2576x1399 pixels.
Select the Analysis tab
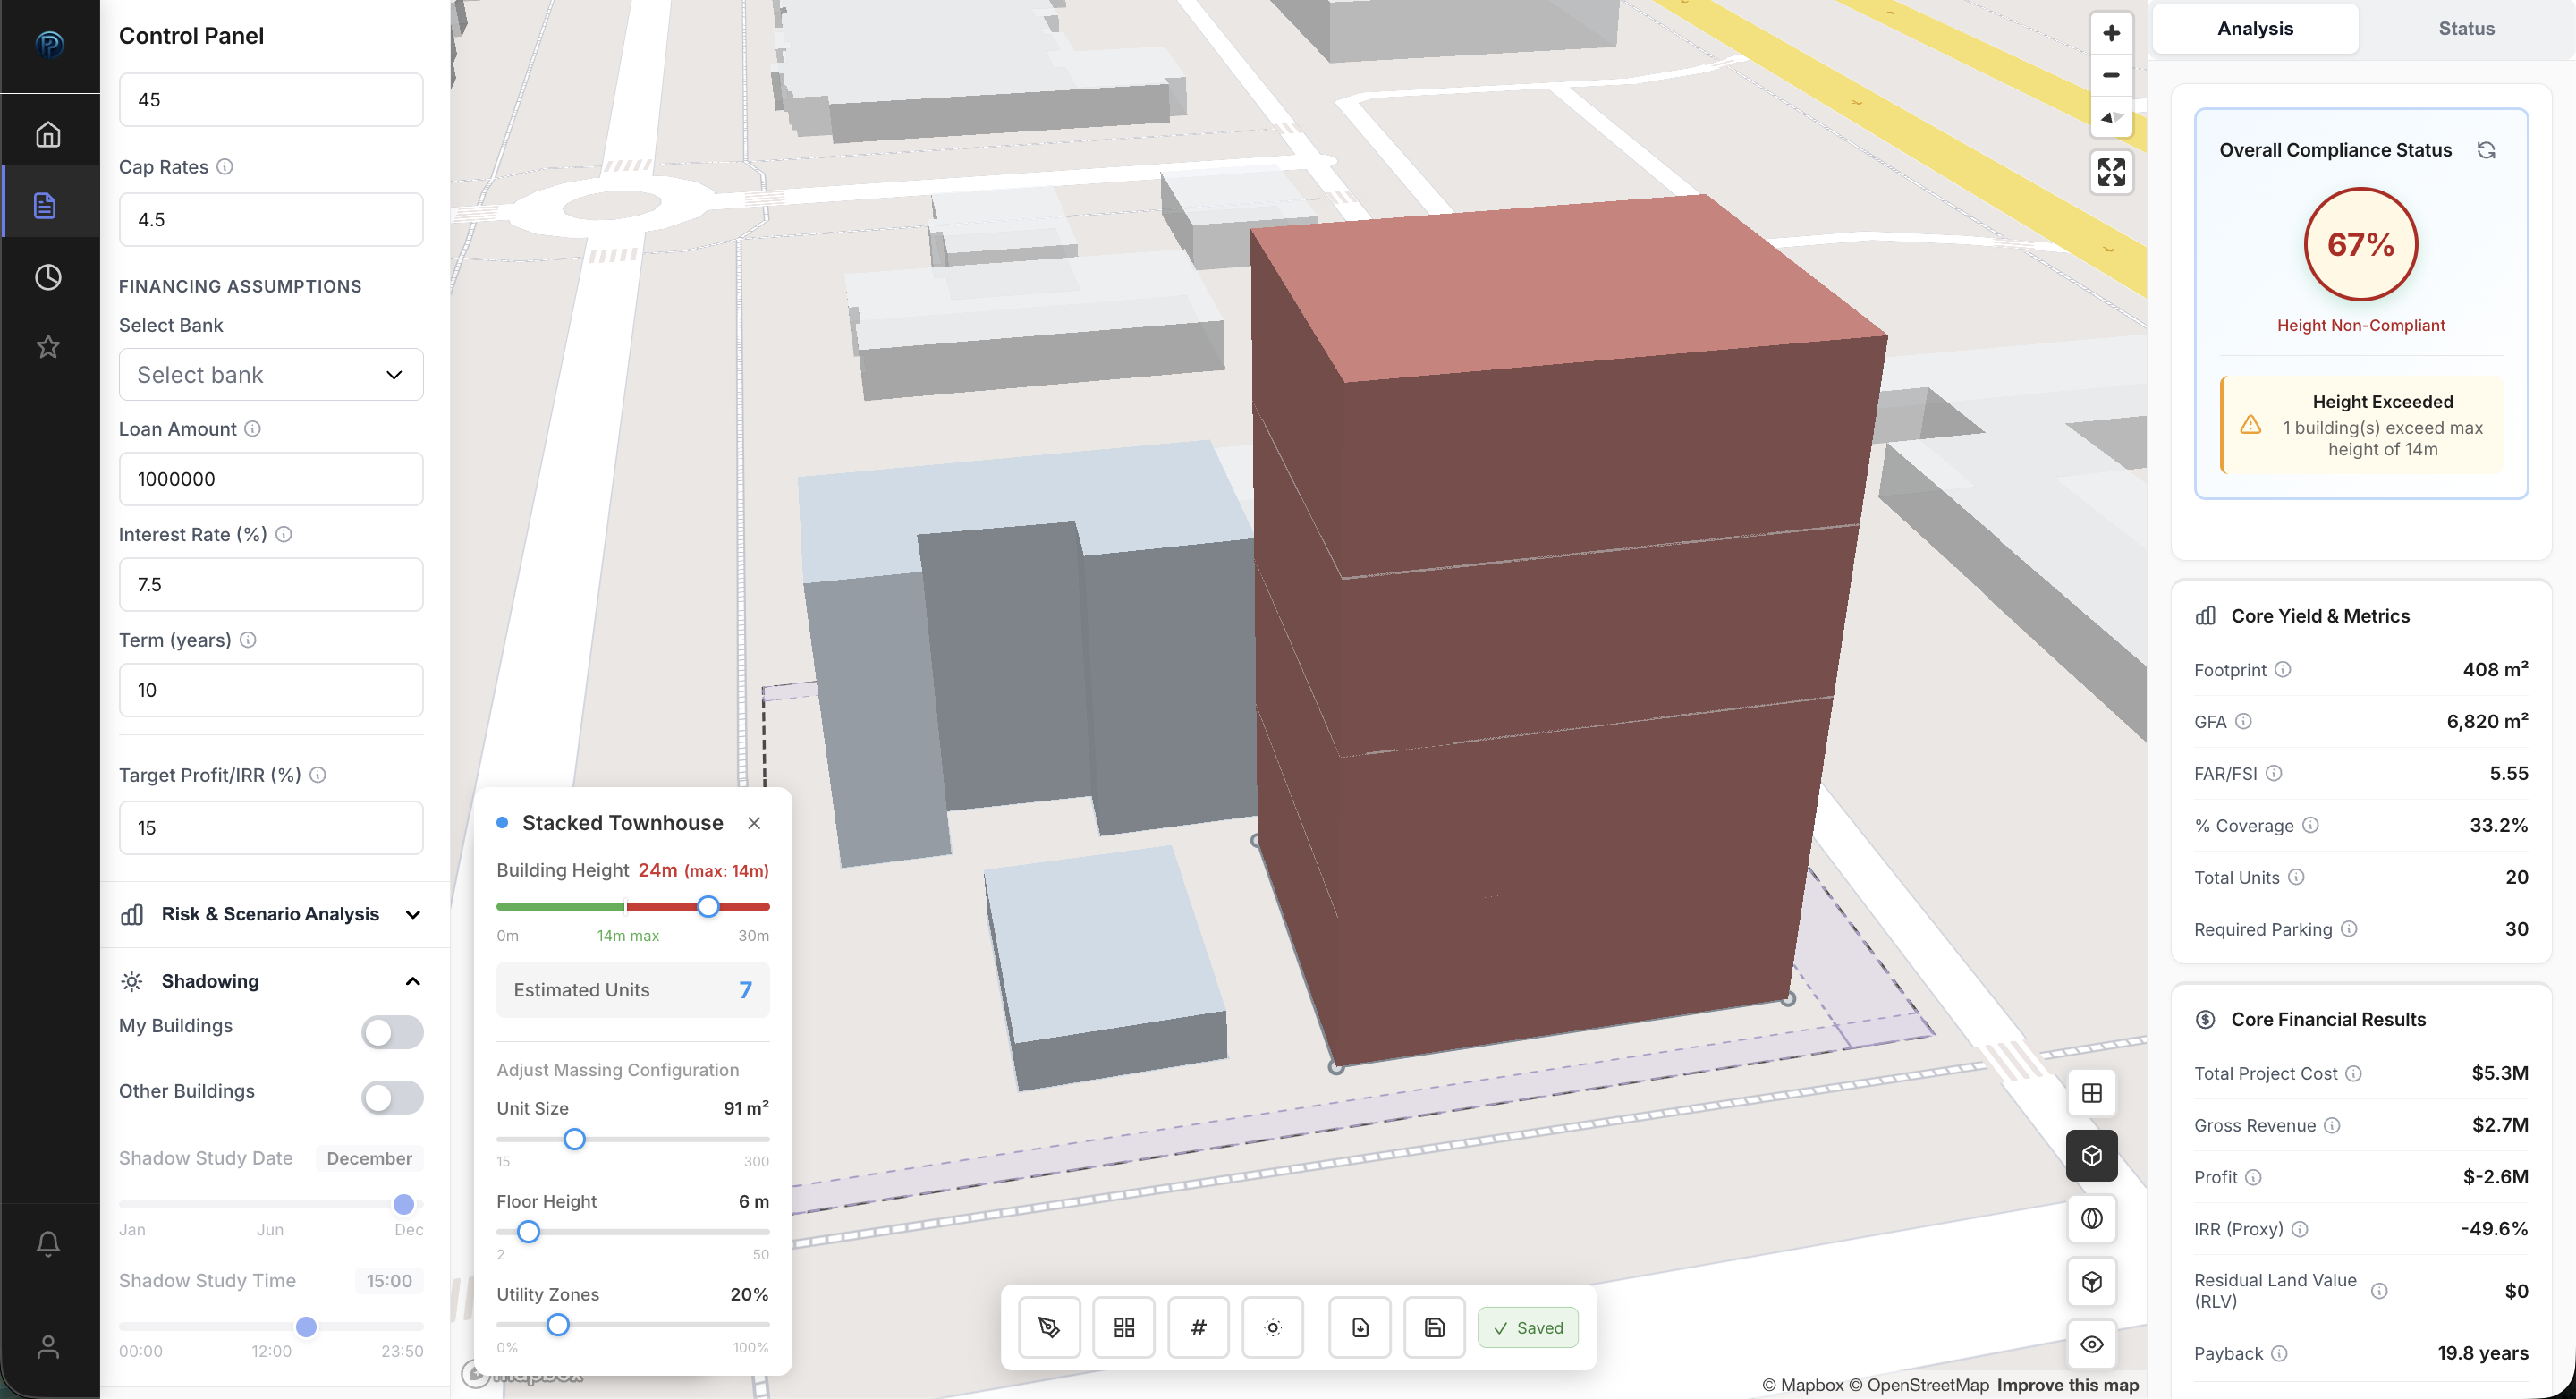click(2254, 28)
